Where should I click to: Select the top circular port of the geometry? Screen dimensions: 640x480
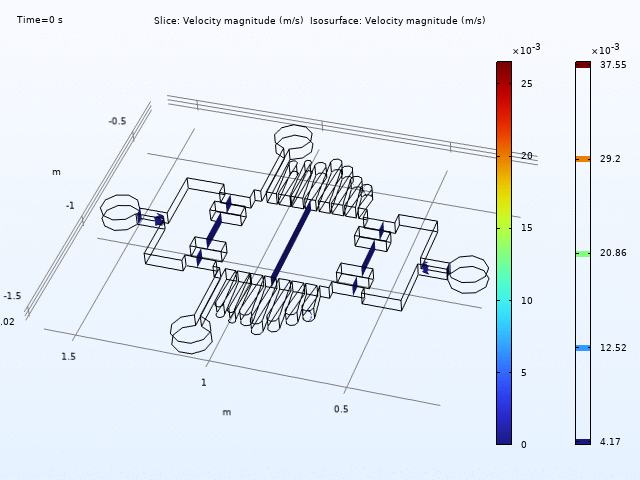pos(293,140)
